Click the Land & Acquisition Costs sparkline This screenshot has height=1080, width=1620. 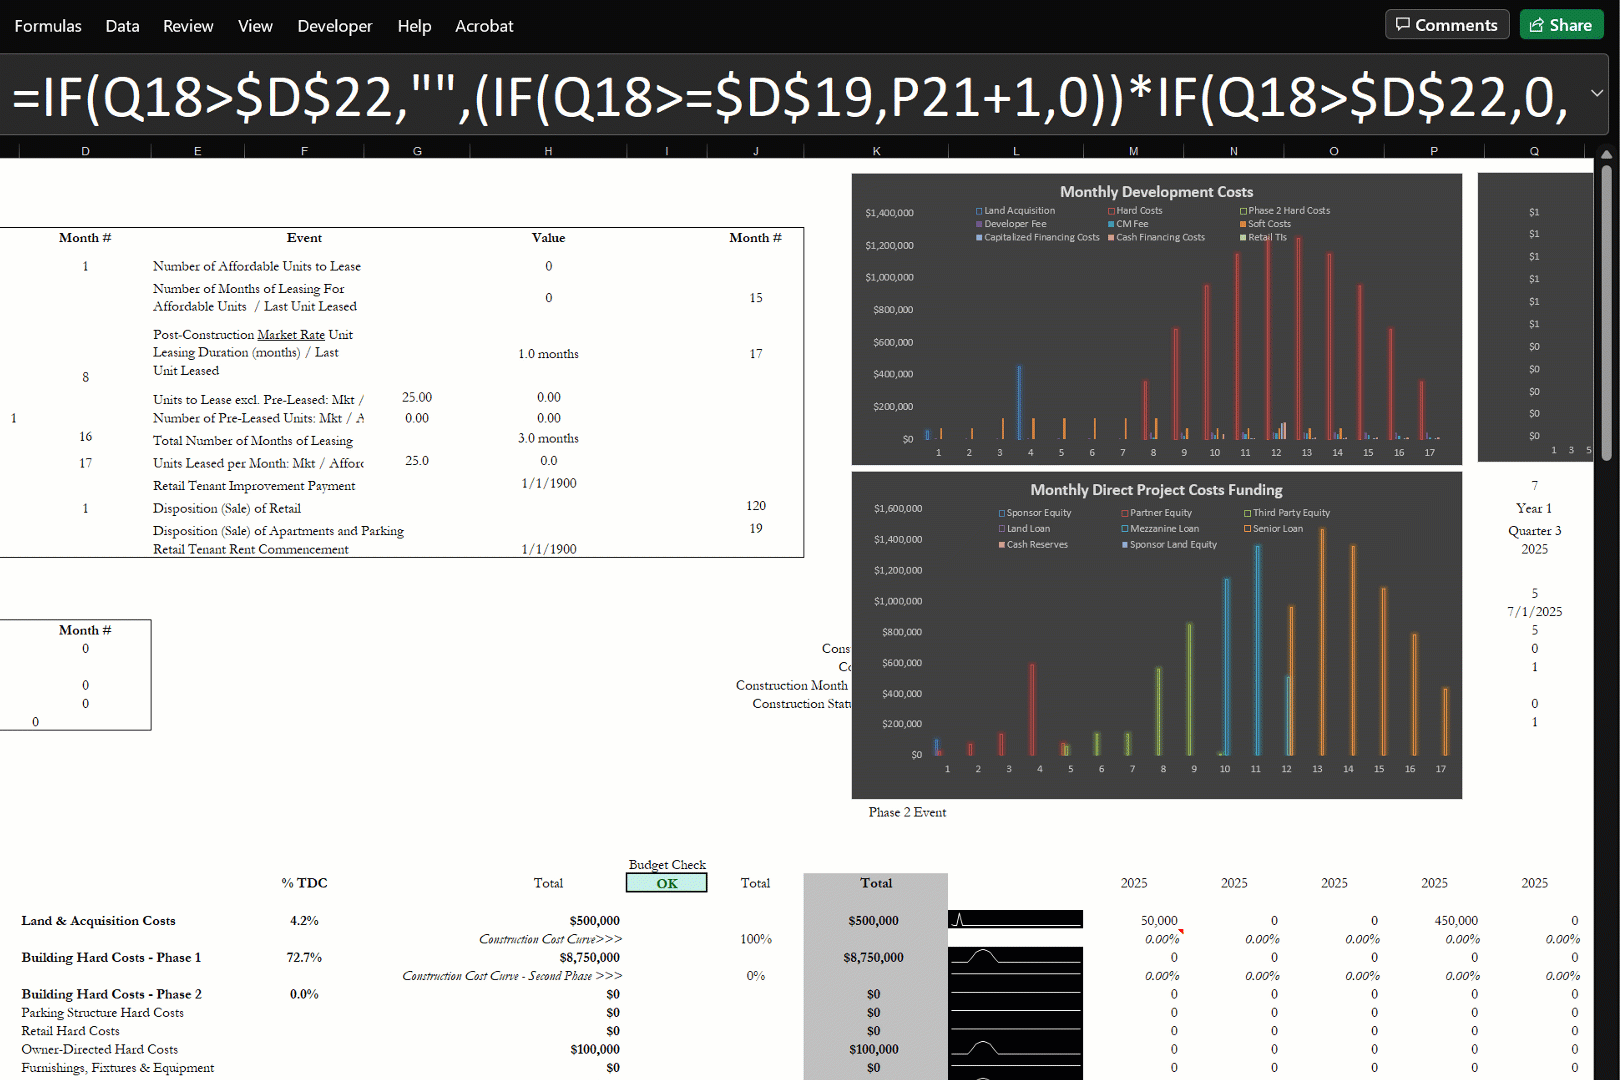tap(1015, 920)
